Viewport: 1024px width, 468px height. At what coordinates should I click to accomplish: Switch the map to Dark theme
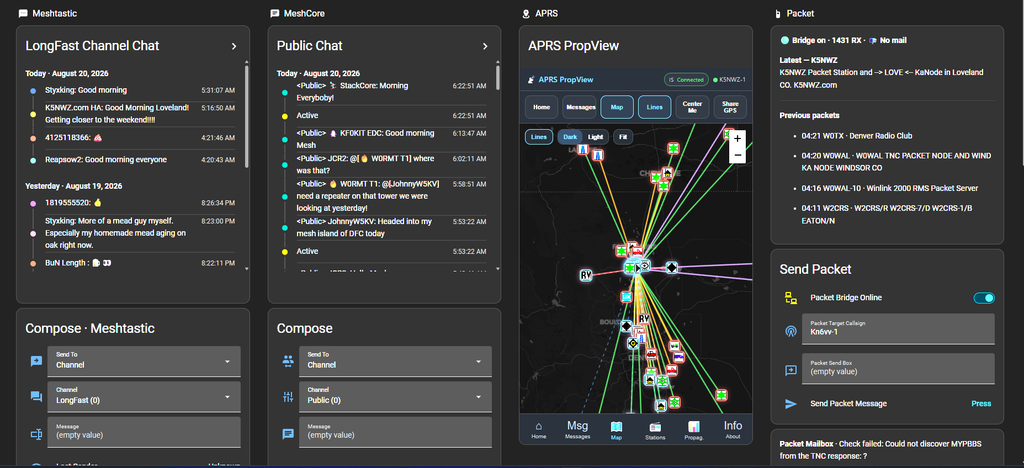[x=570, y=137]
